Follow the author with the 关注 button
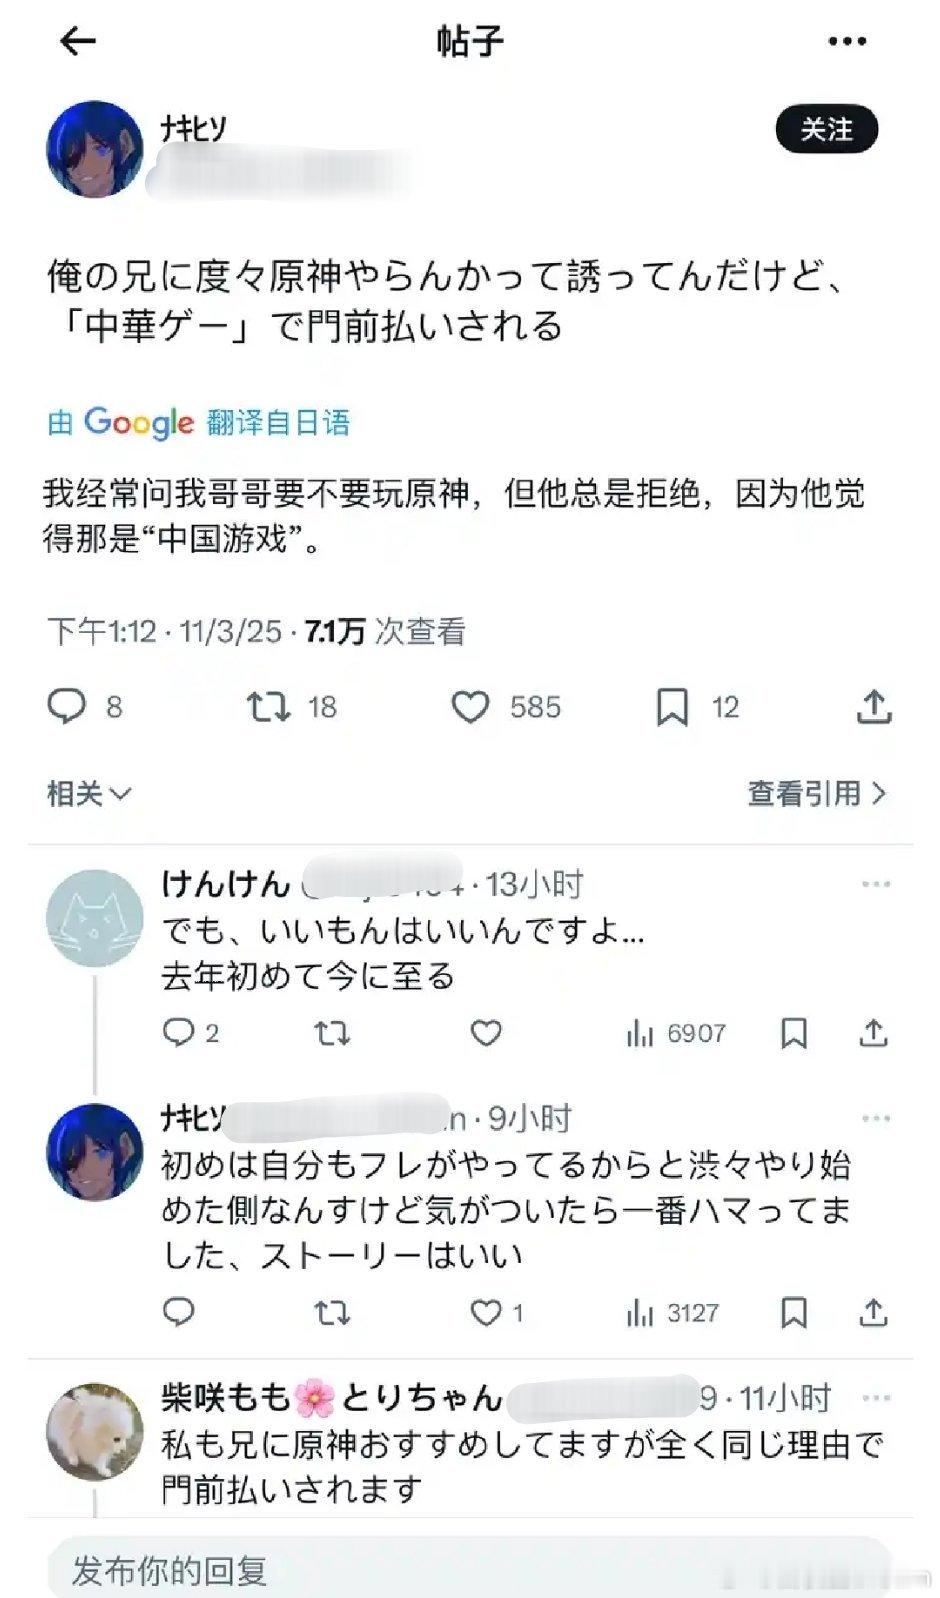Viewport: 940px width, 1598px height. pyautogui.click(x=827, y=130)
